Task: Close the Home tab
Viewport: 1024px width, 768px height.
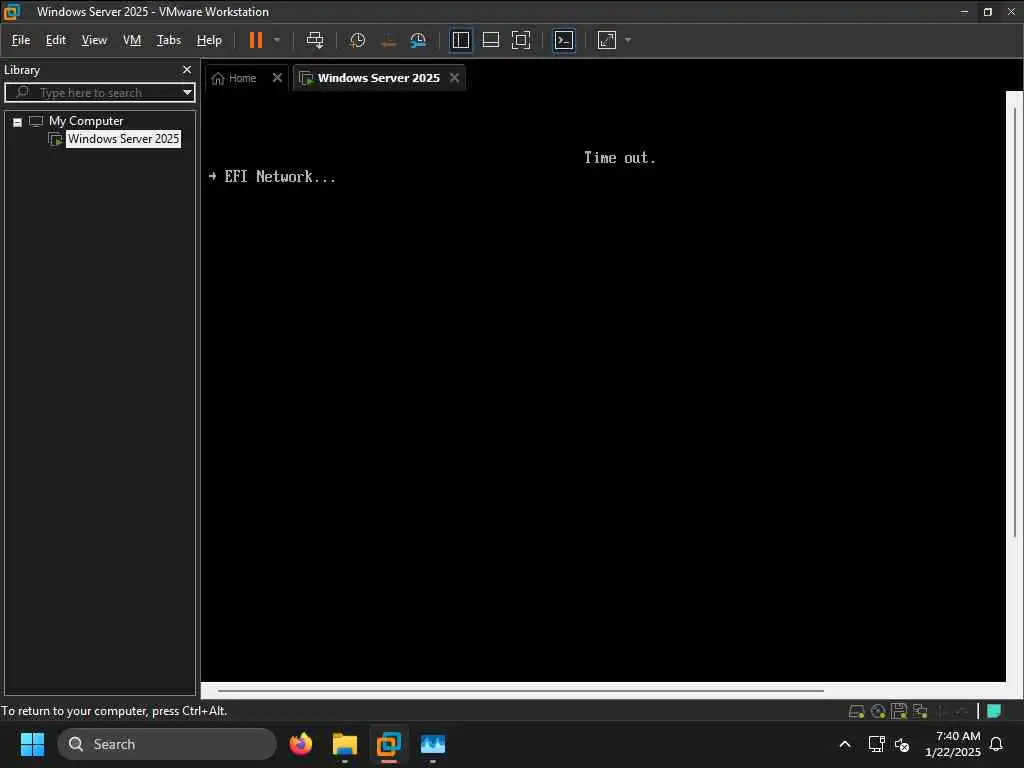Action: pos(277,78)
